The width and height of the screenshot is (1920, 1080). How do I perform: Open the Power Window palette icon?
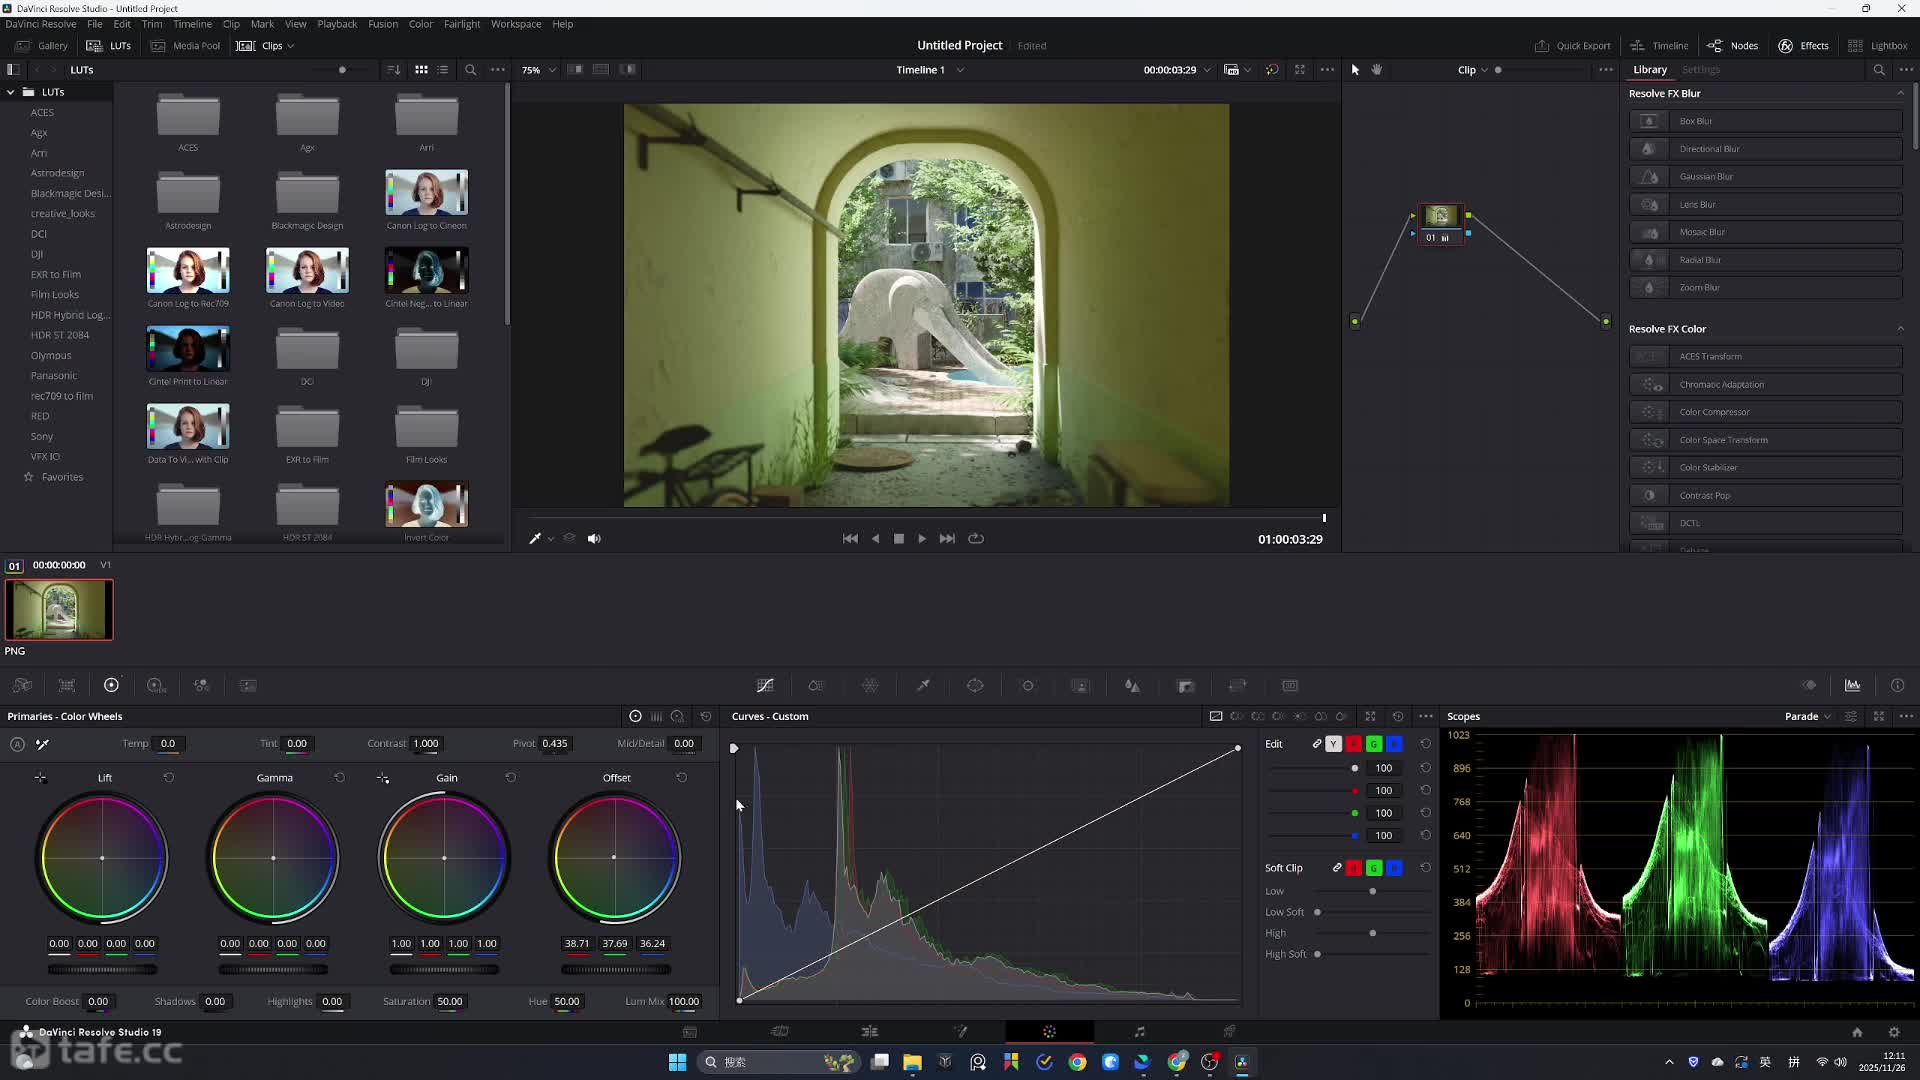pos(975,686)
